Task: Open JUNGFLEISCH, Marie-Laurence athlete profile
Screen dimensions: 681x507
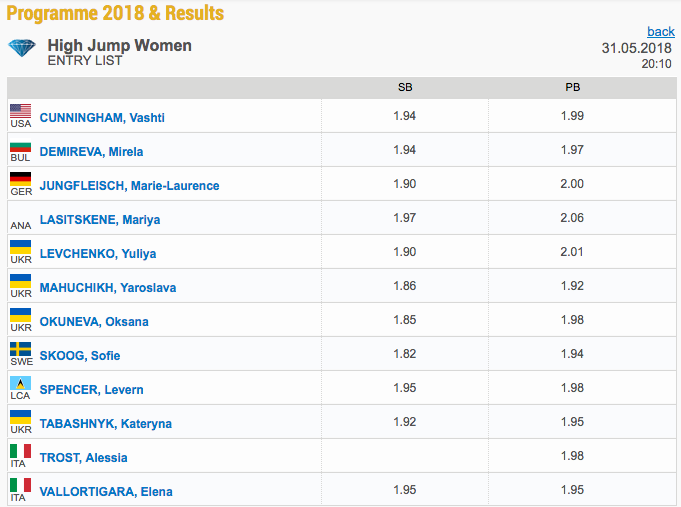Action: point(129,186)
